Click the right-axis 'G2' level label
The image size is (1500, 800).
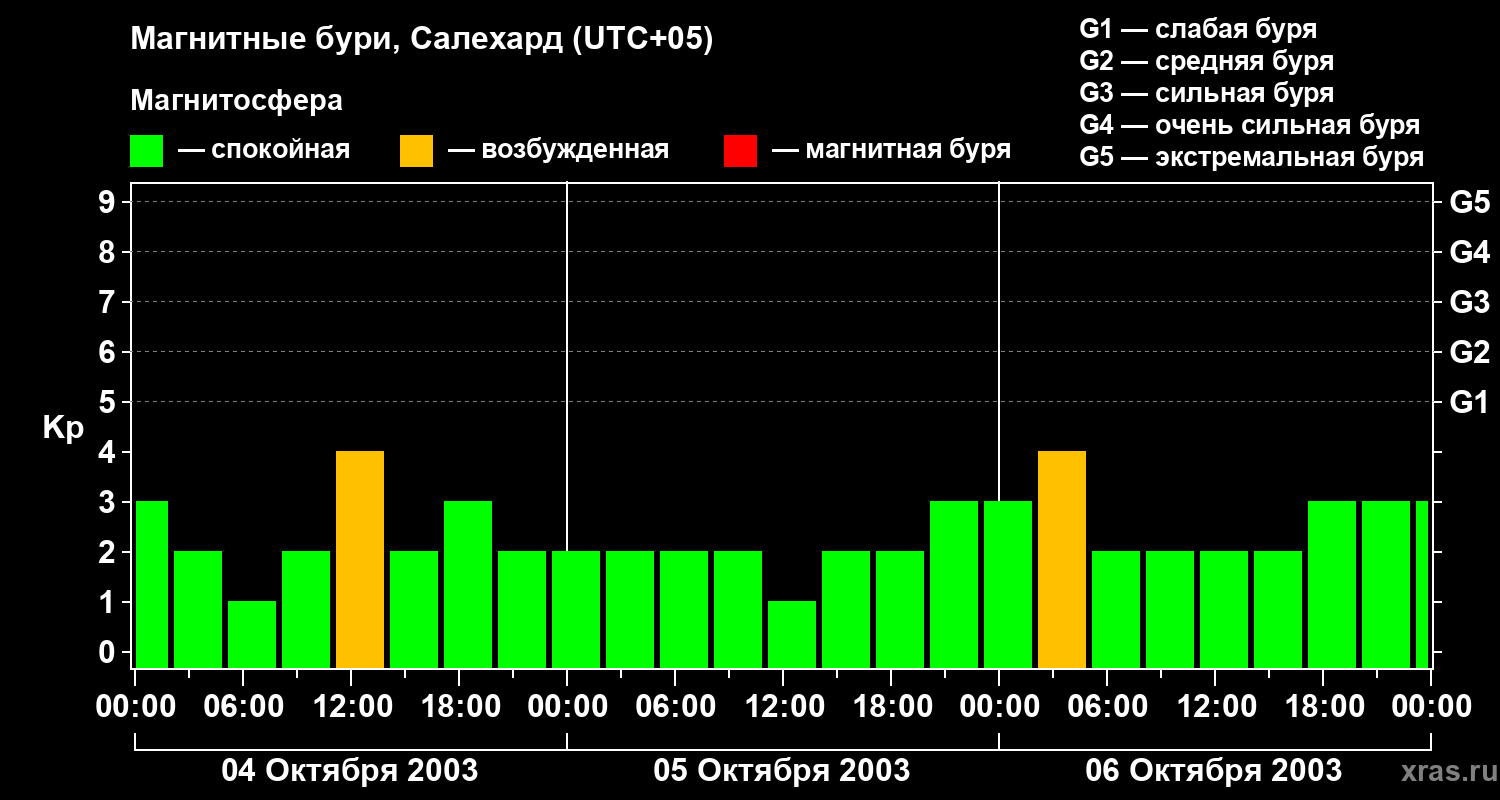click(x=1469, y=352)
